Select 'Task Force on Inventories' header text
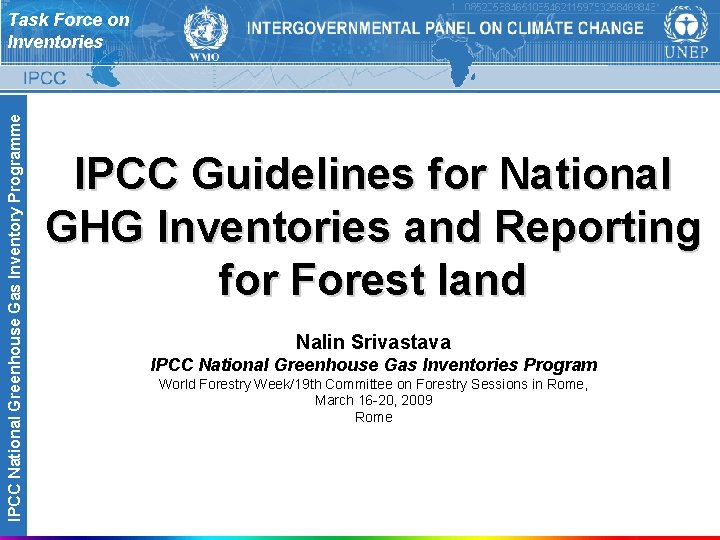This screenshot has width=720, height=540. click(x=69, y=31)
